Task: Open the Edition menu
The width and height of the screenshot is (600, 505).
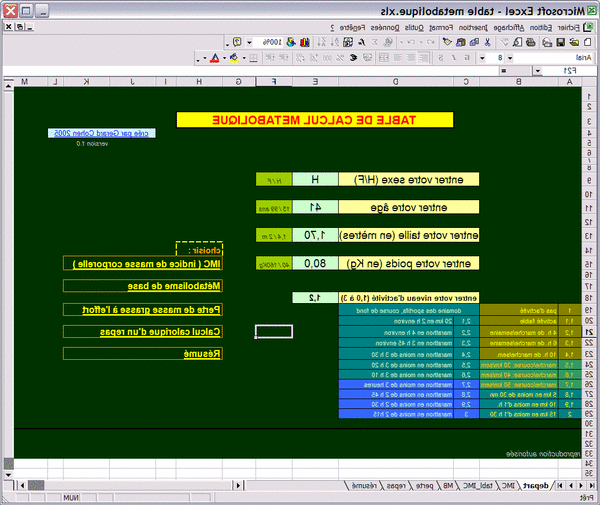Action: tap(541, 28)
